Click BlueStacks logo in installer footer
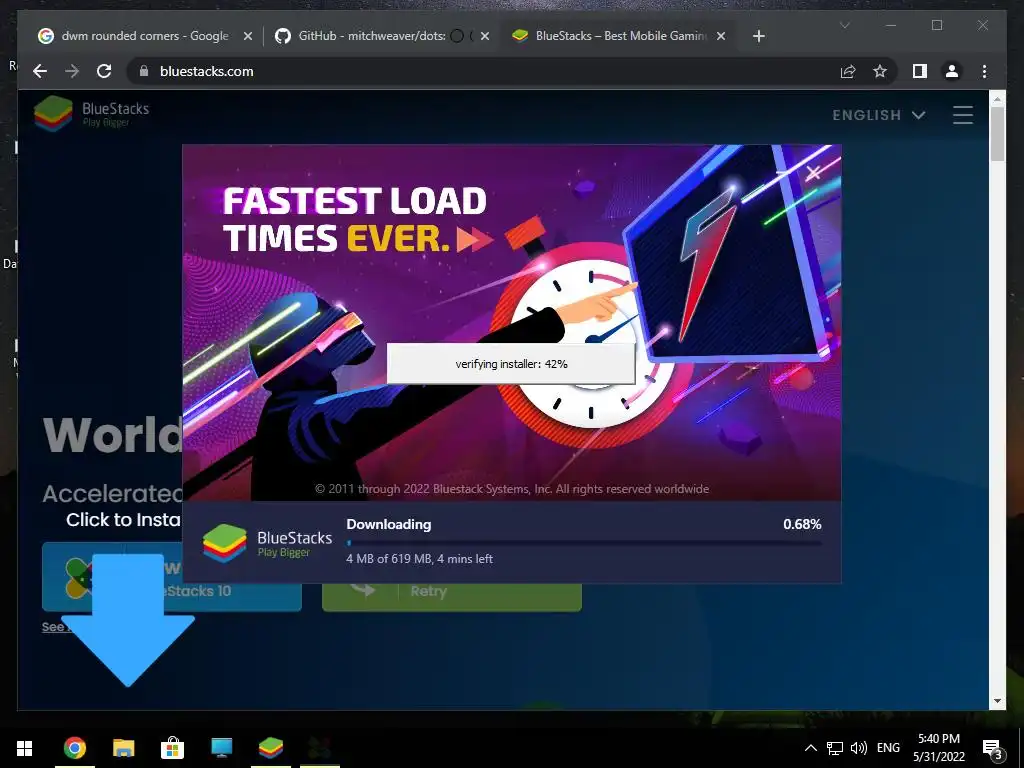This screenshot has width=1024, height=768. tap(267, 543)
